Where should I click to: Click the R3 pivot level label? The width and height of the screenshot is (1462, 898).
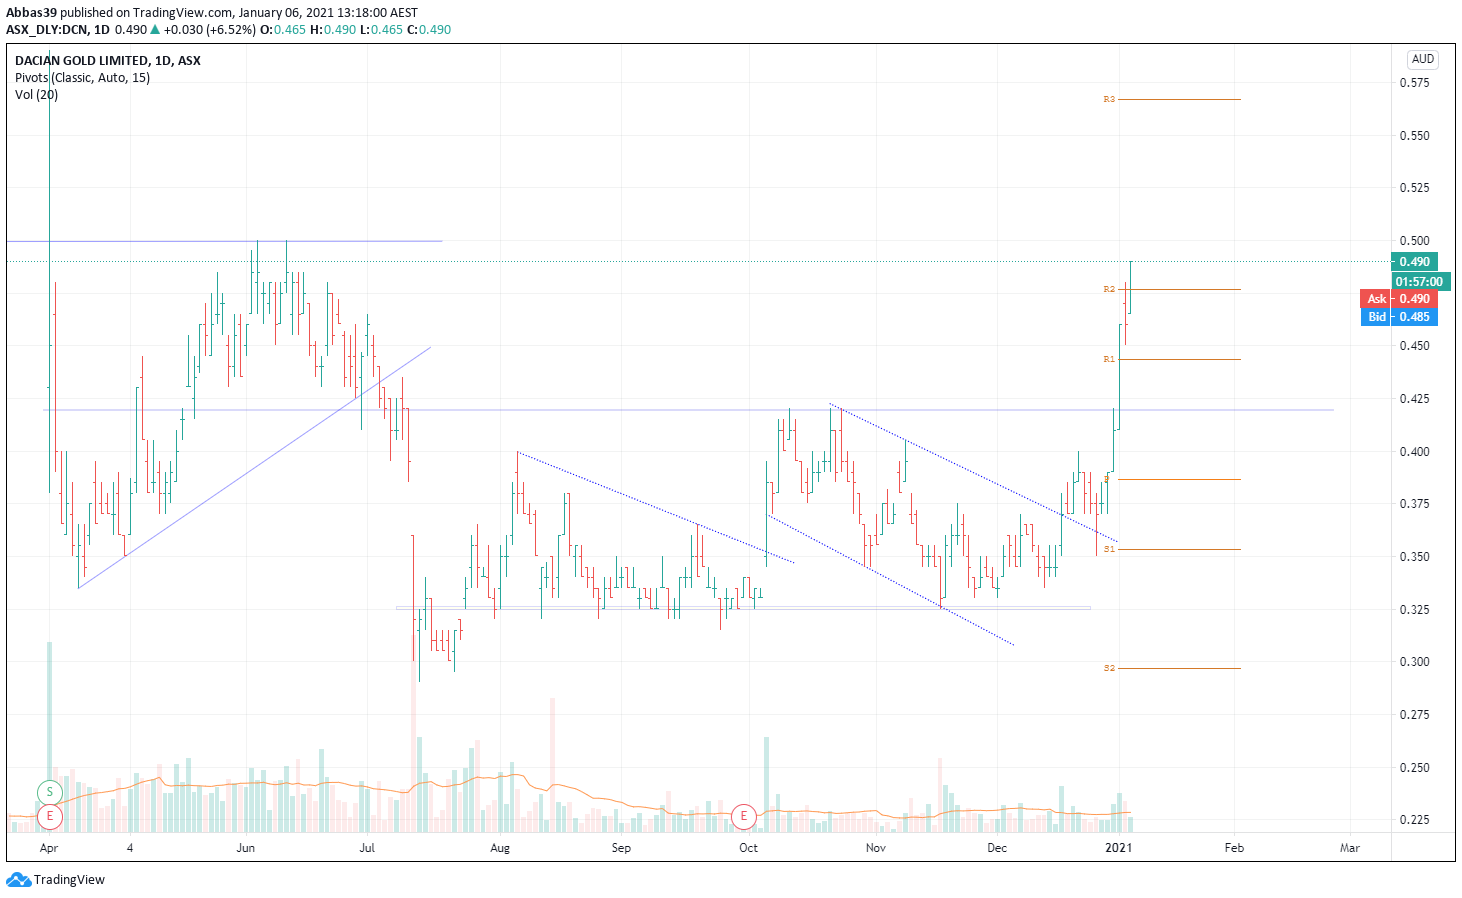tap(1109, 100)
